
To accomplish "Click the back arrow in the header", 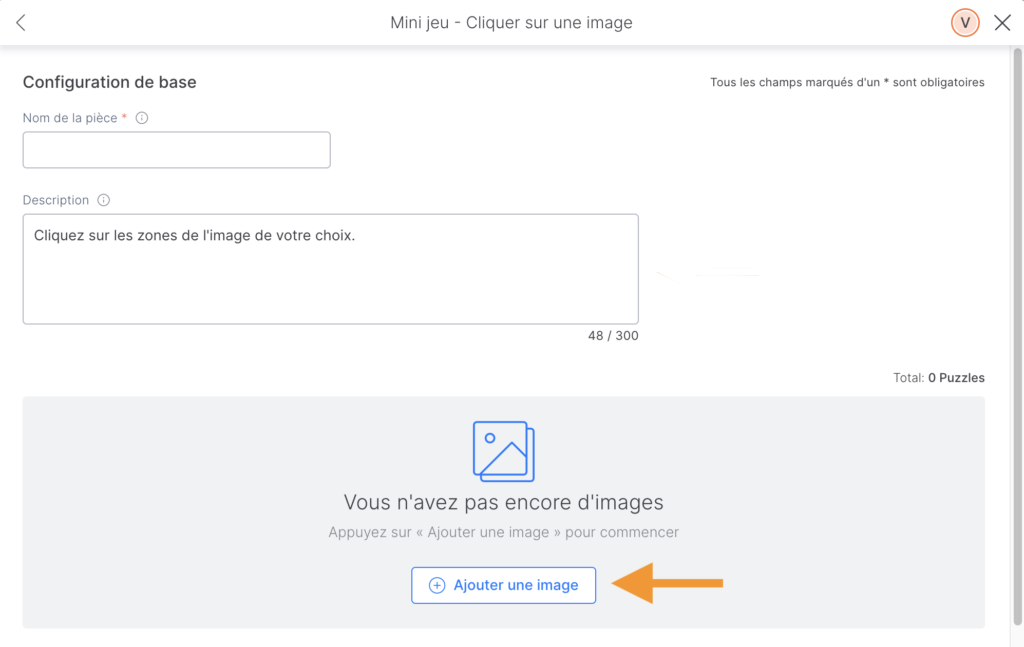I will point(21,23).
